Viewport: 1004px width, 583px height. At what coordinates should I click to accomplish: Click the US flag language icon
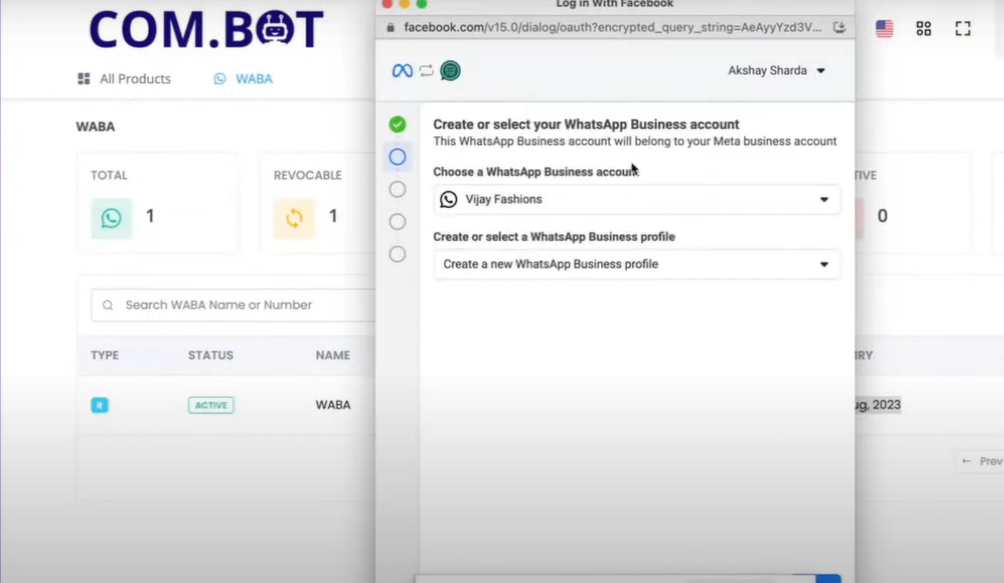tap(884, 29)
